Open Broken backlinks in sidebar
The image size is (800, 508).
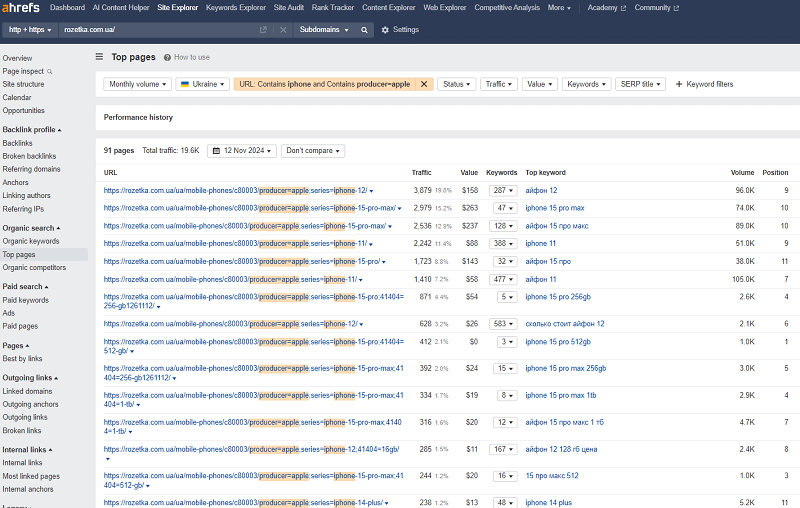click(29, 157)
